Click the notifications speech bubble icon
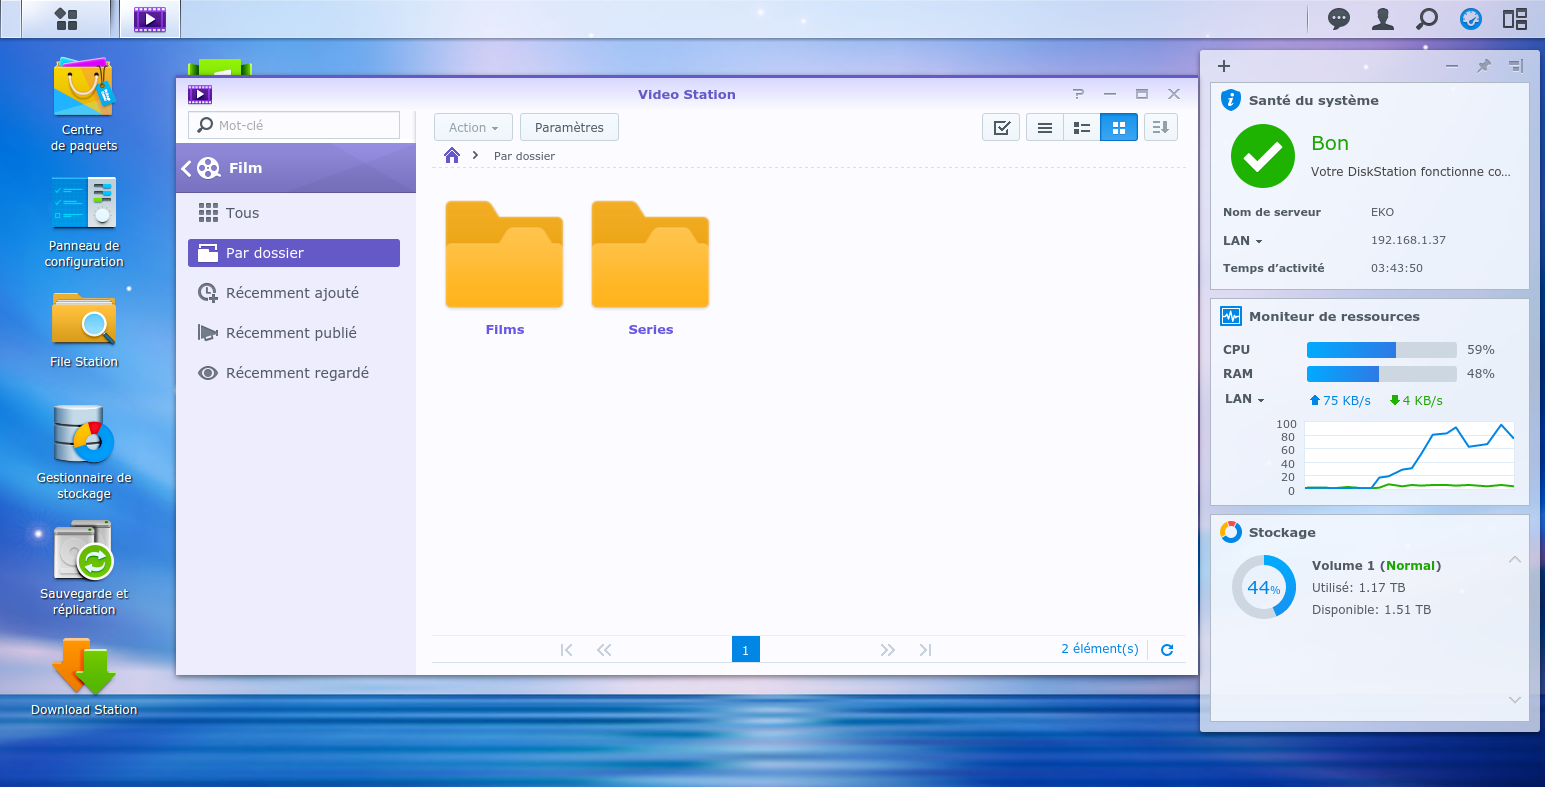 point(1338,19)
